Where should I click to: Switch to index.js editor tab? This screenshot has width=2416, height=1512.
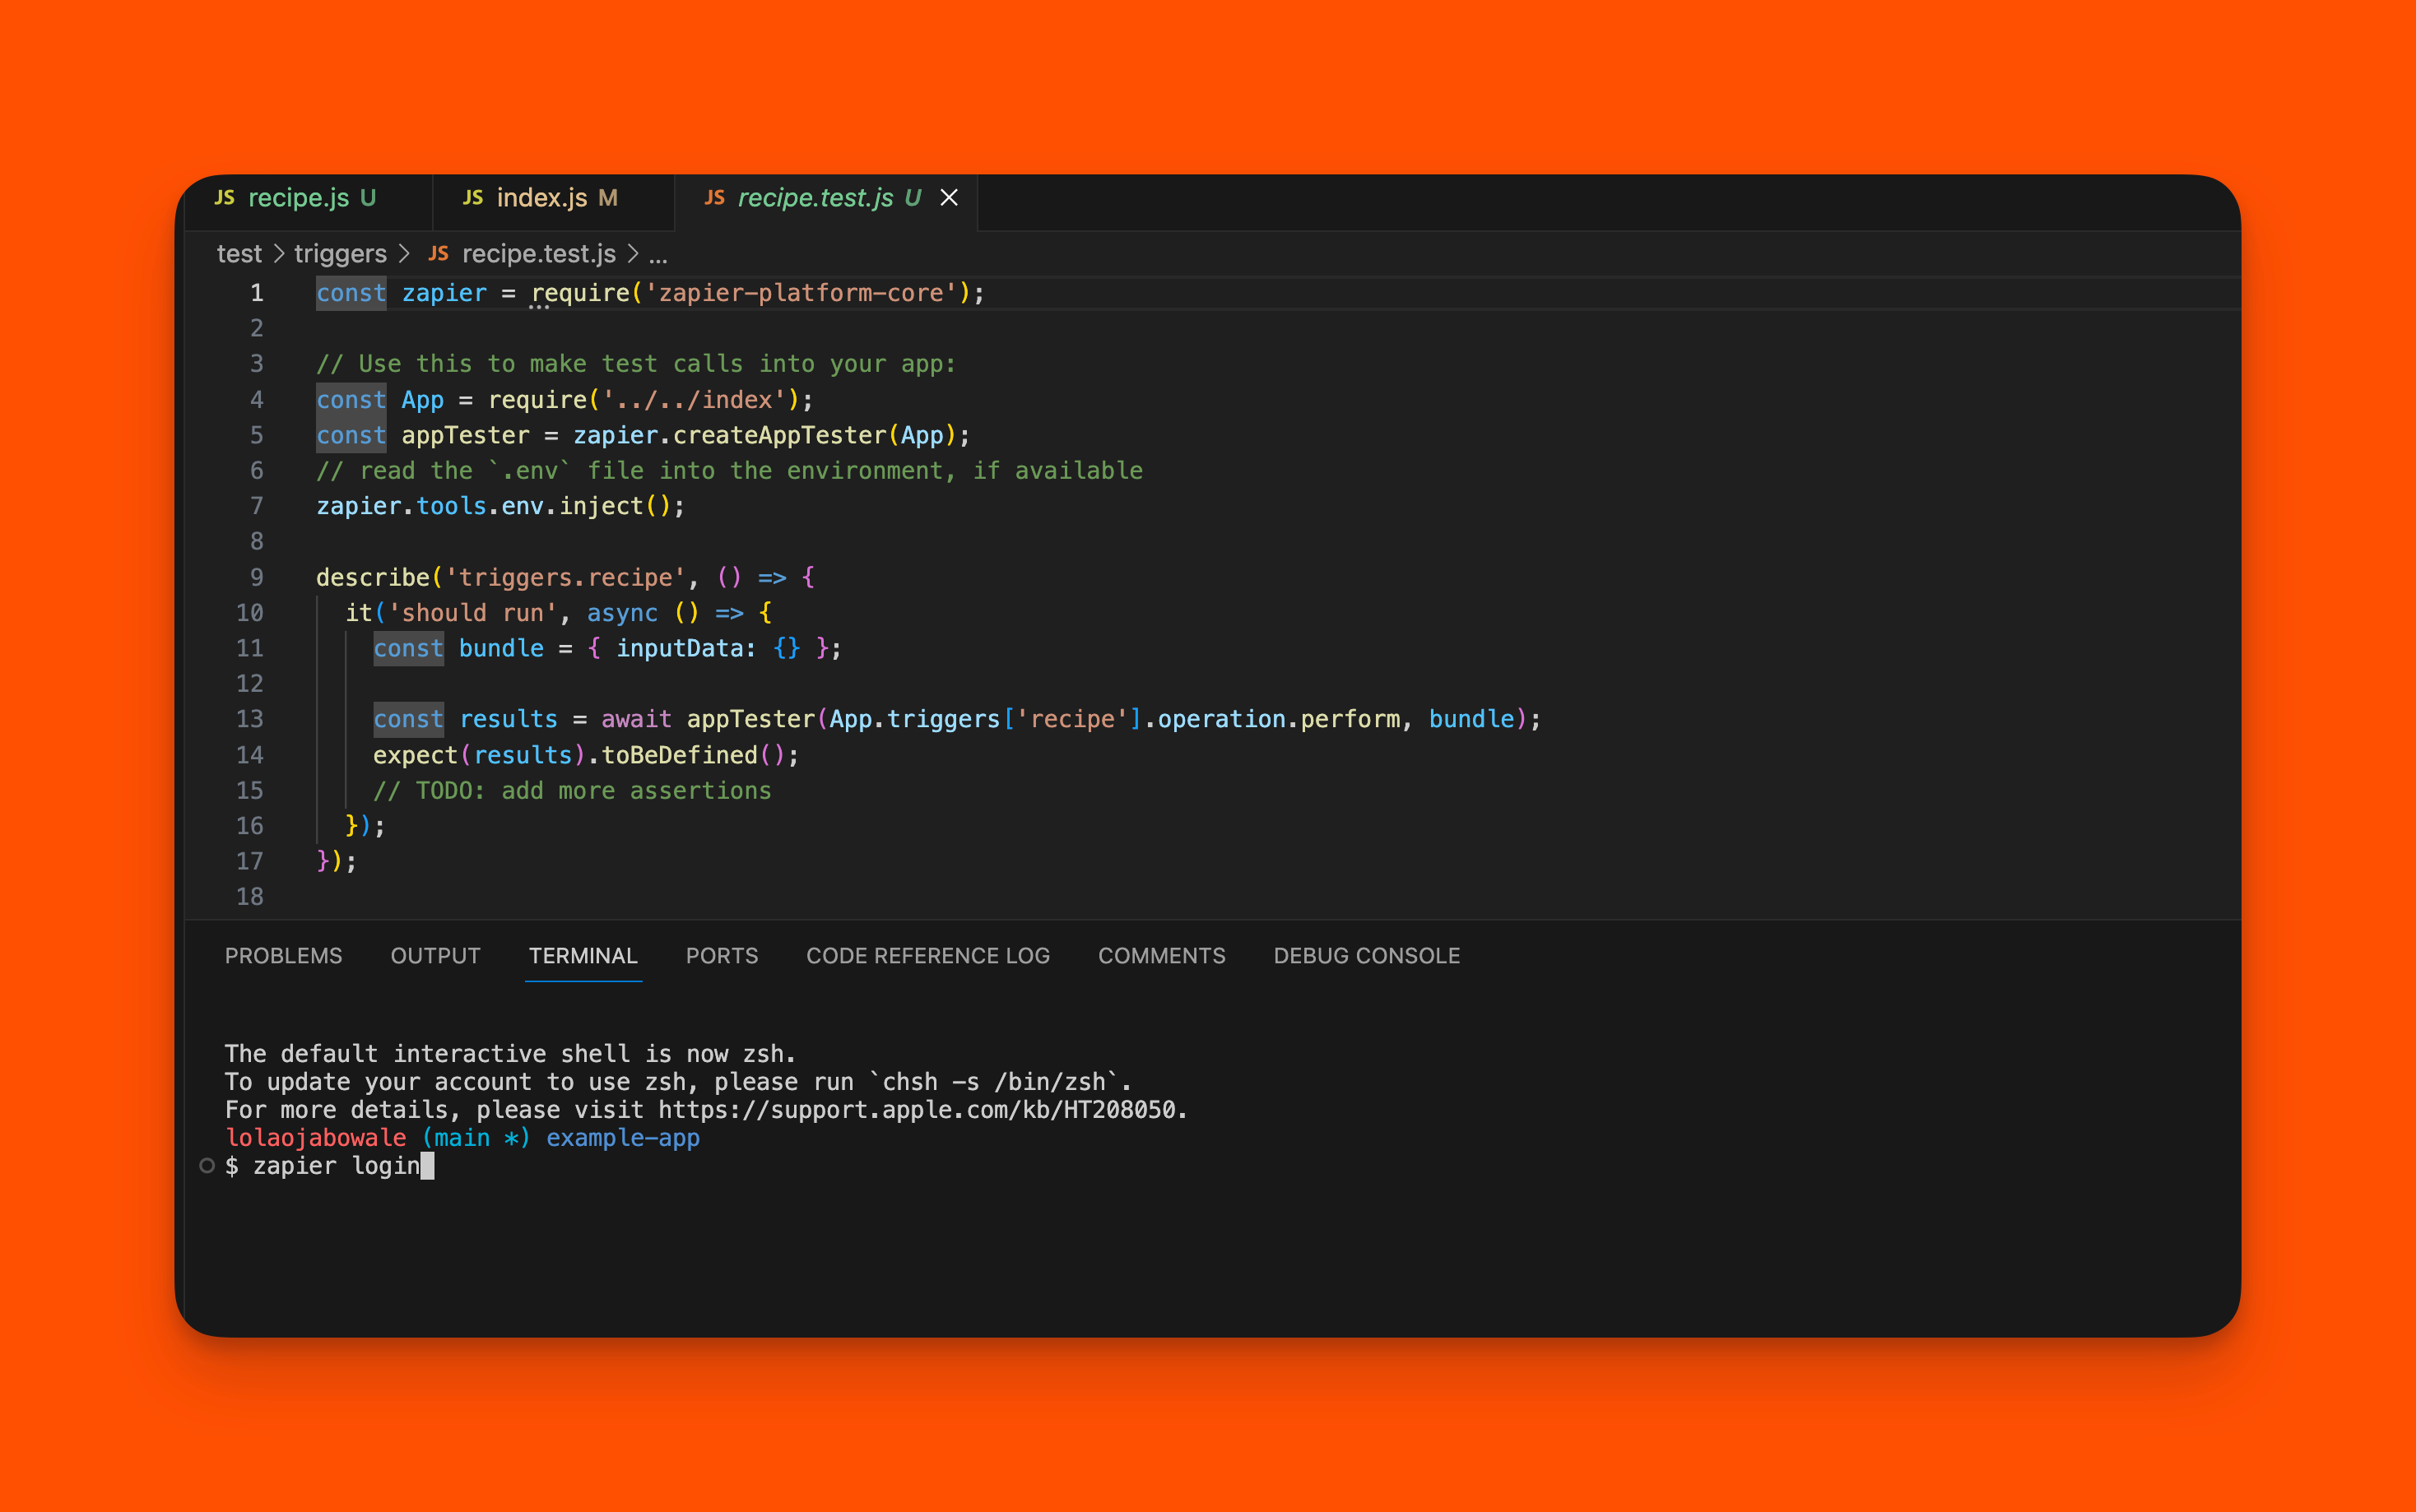(541, 198)
